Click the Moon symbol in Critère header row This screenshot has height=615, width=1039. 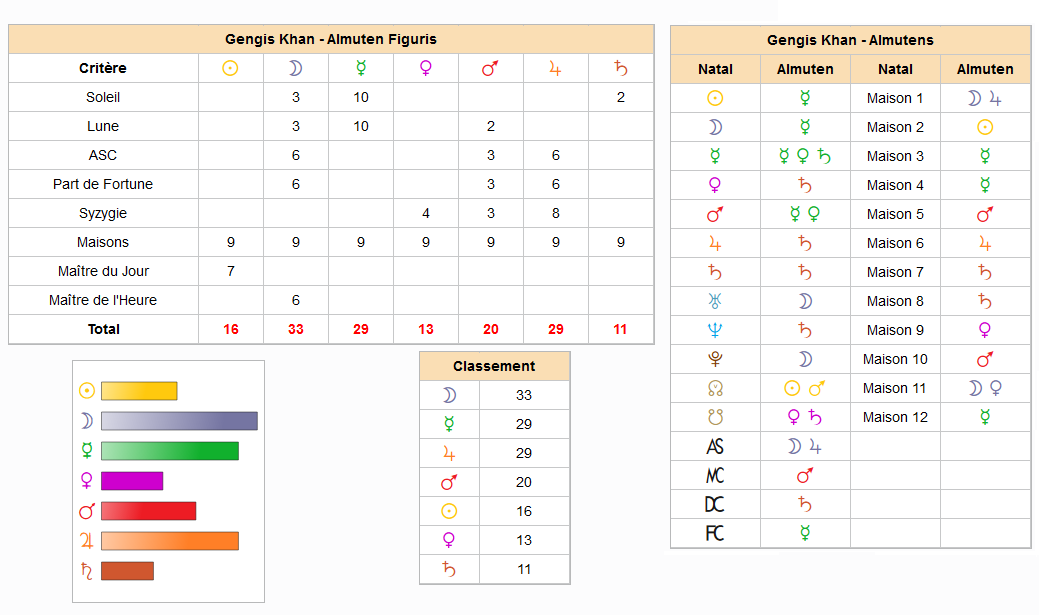click(296, 68)
